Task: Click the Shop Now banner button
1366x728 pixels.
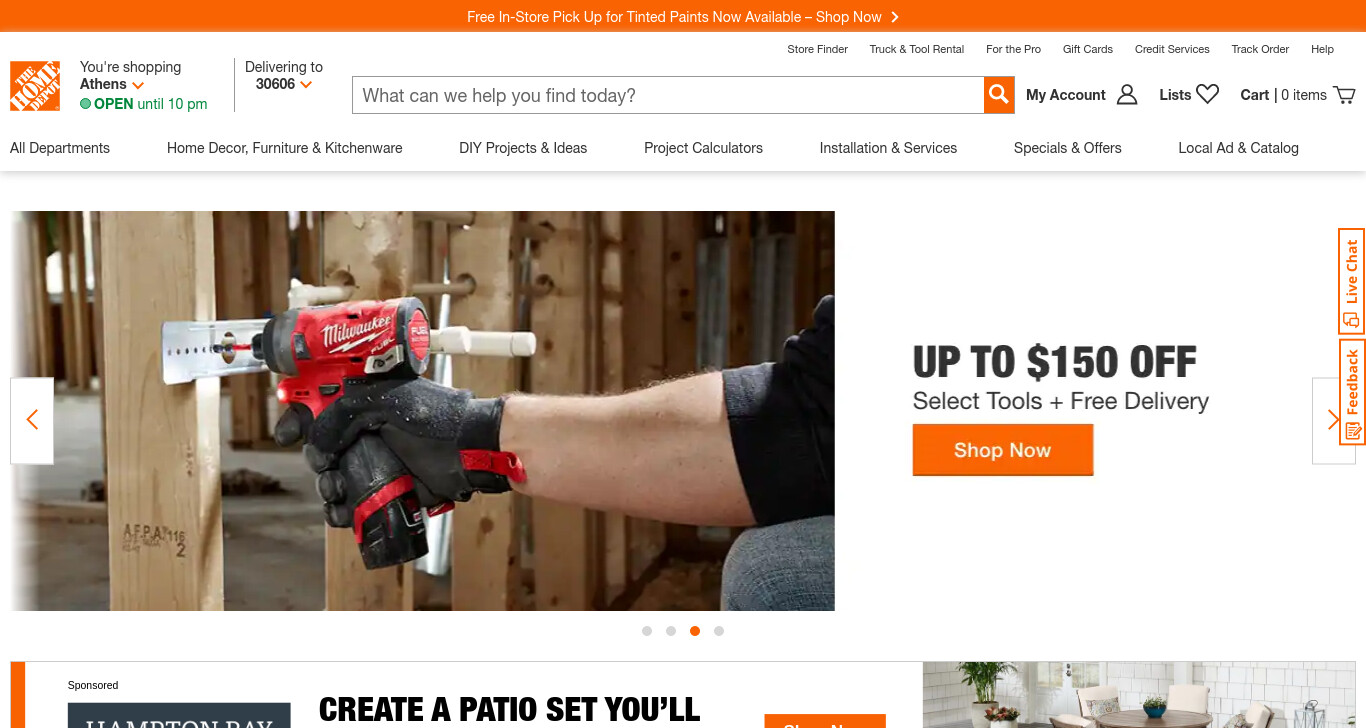Action: (1003, 450)
